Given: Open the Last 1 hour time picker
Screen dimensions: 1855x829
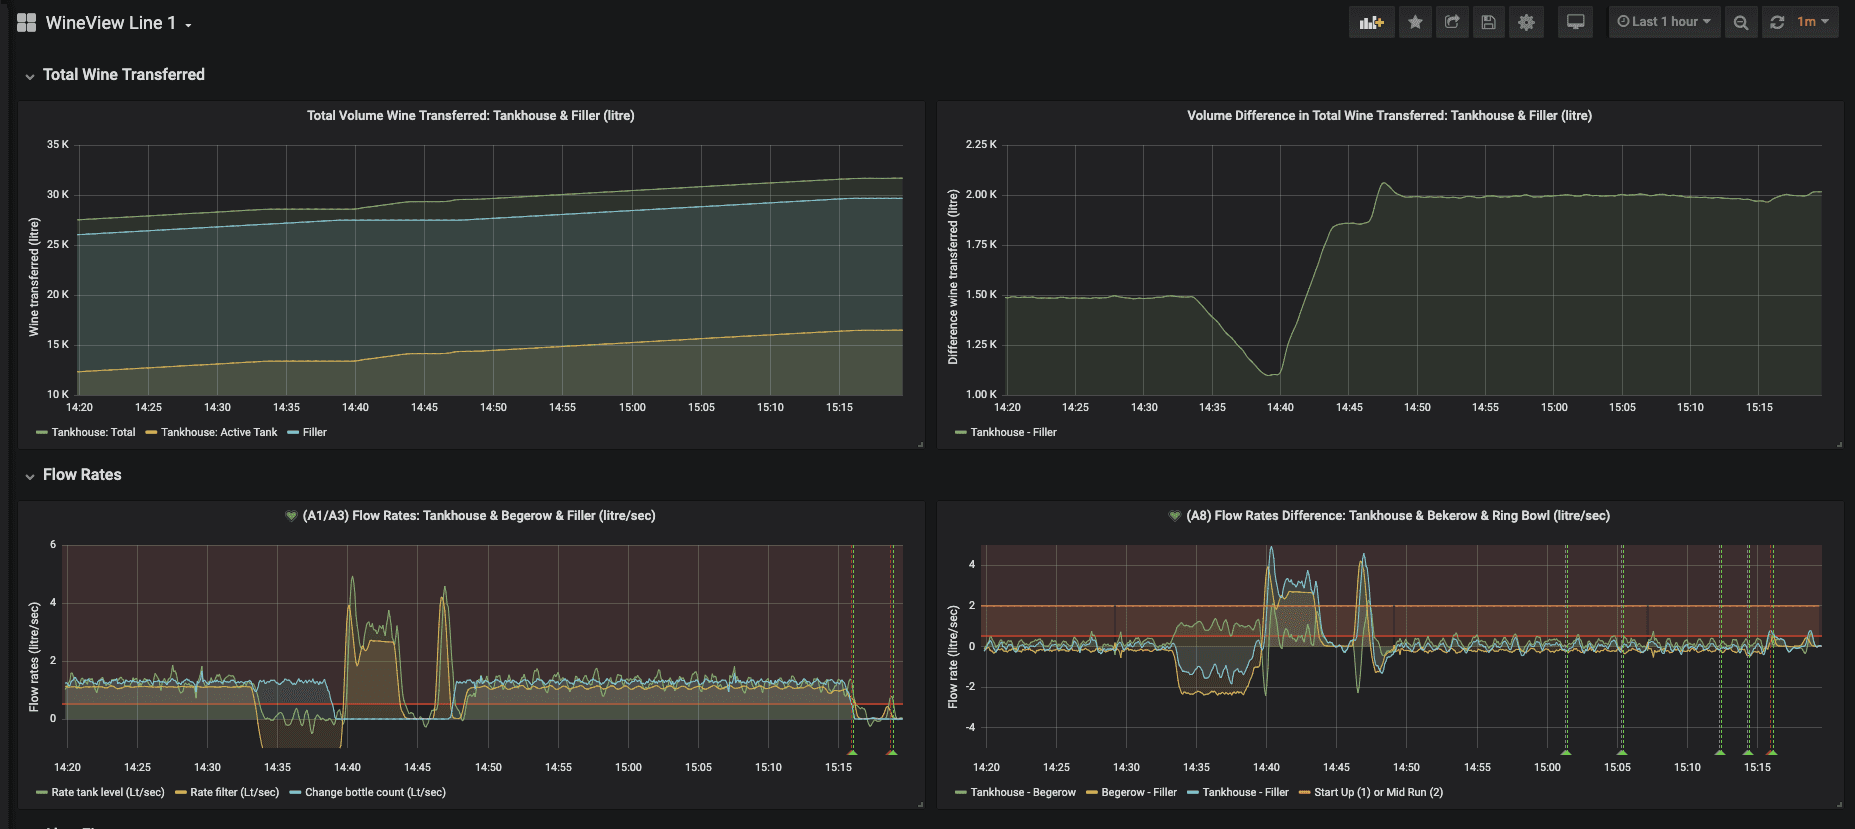Looking at the screenshot, I should pos(1664,22).
